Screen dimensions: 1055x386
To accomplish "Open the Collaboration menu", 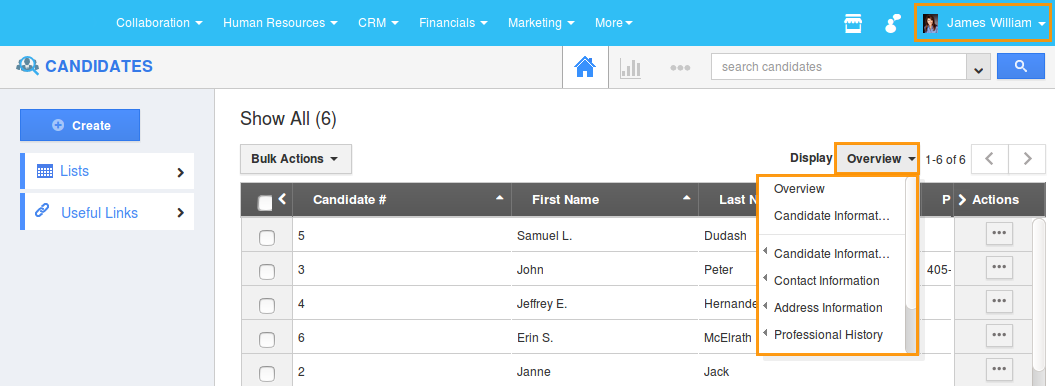I will [159, 23].
